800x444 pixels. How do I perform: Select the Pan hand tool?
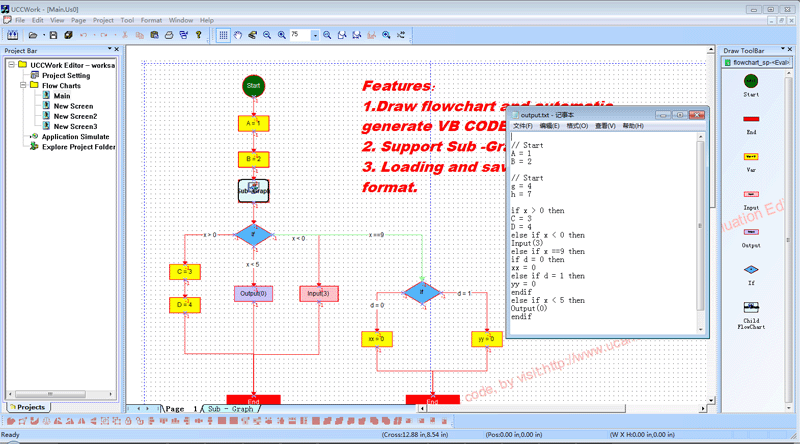point(237,35)
